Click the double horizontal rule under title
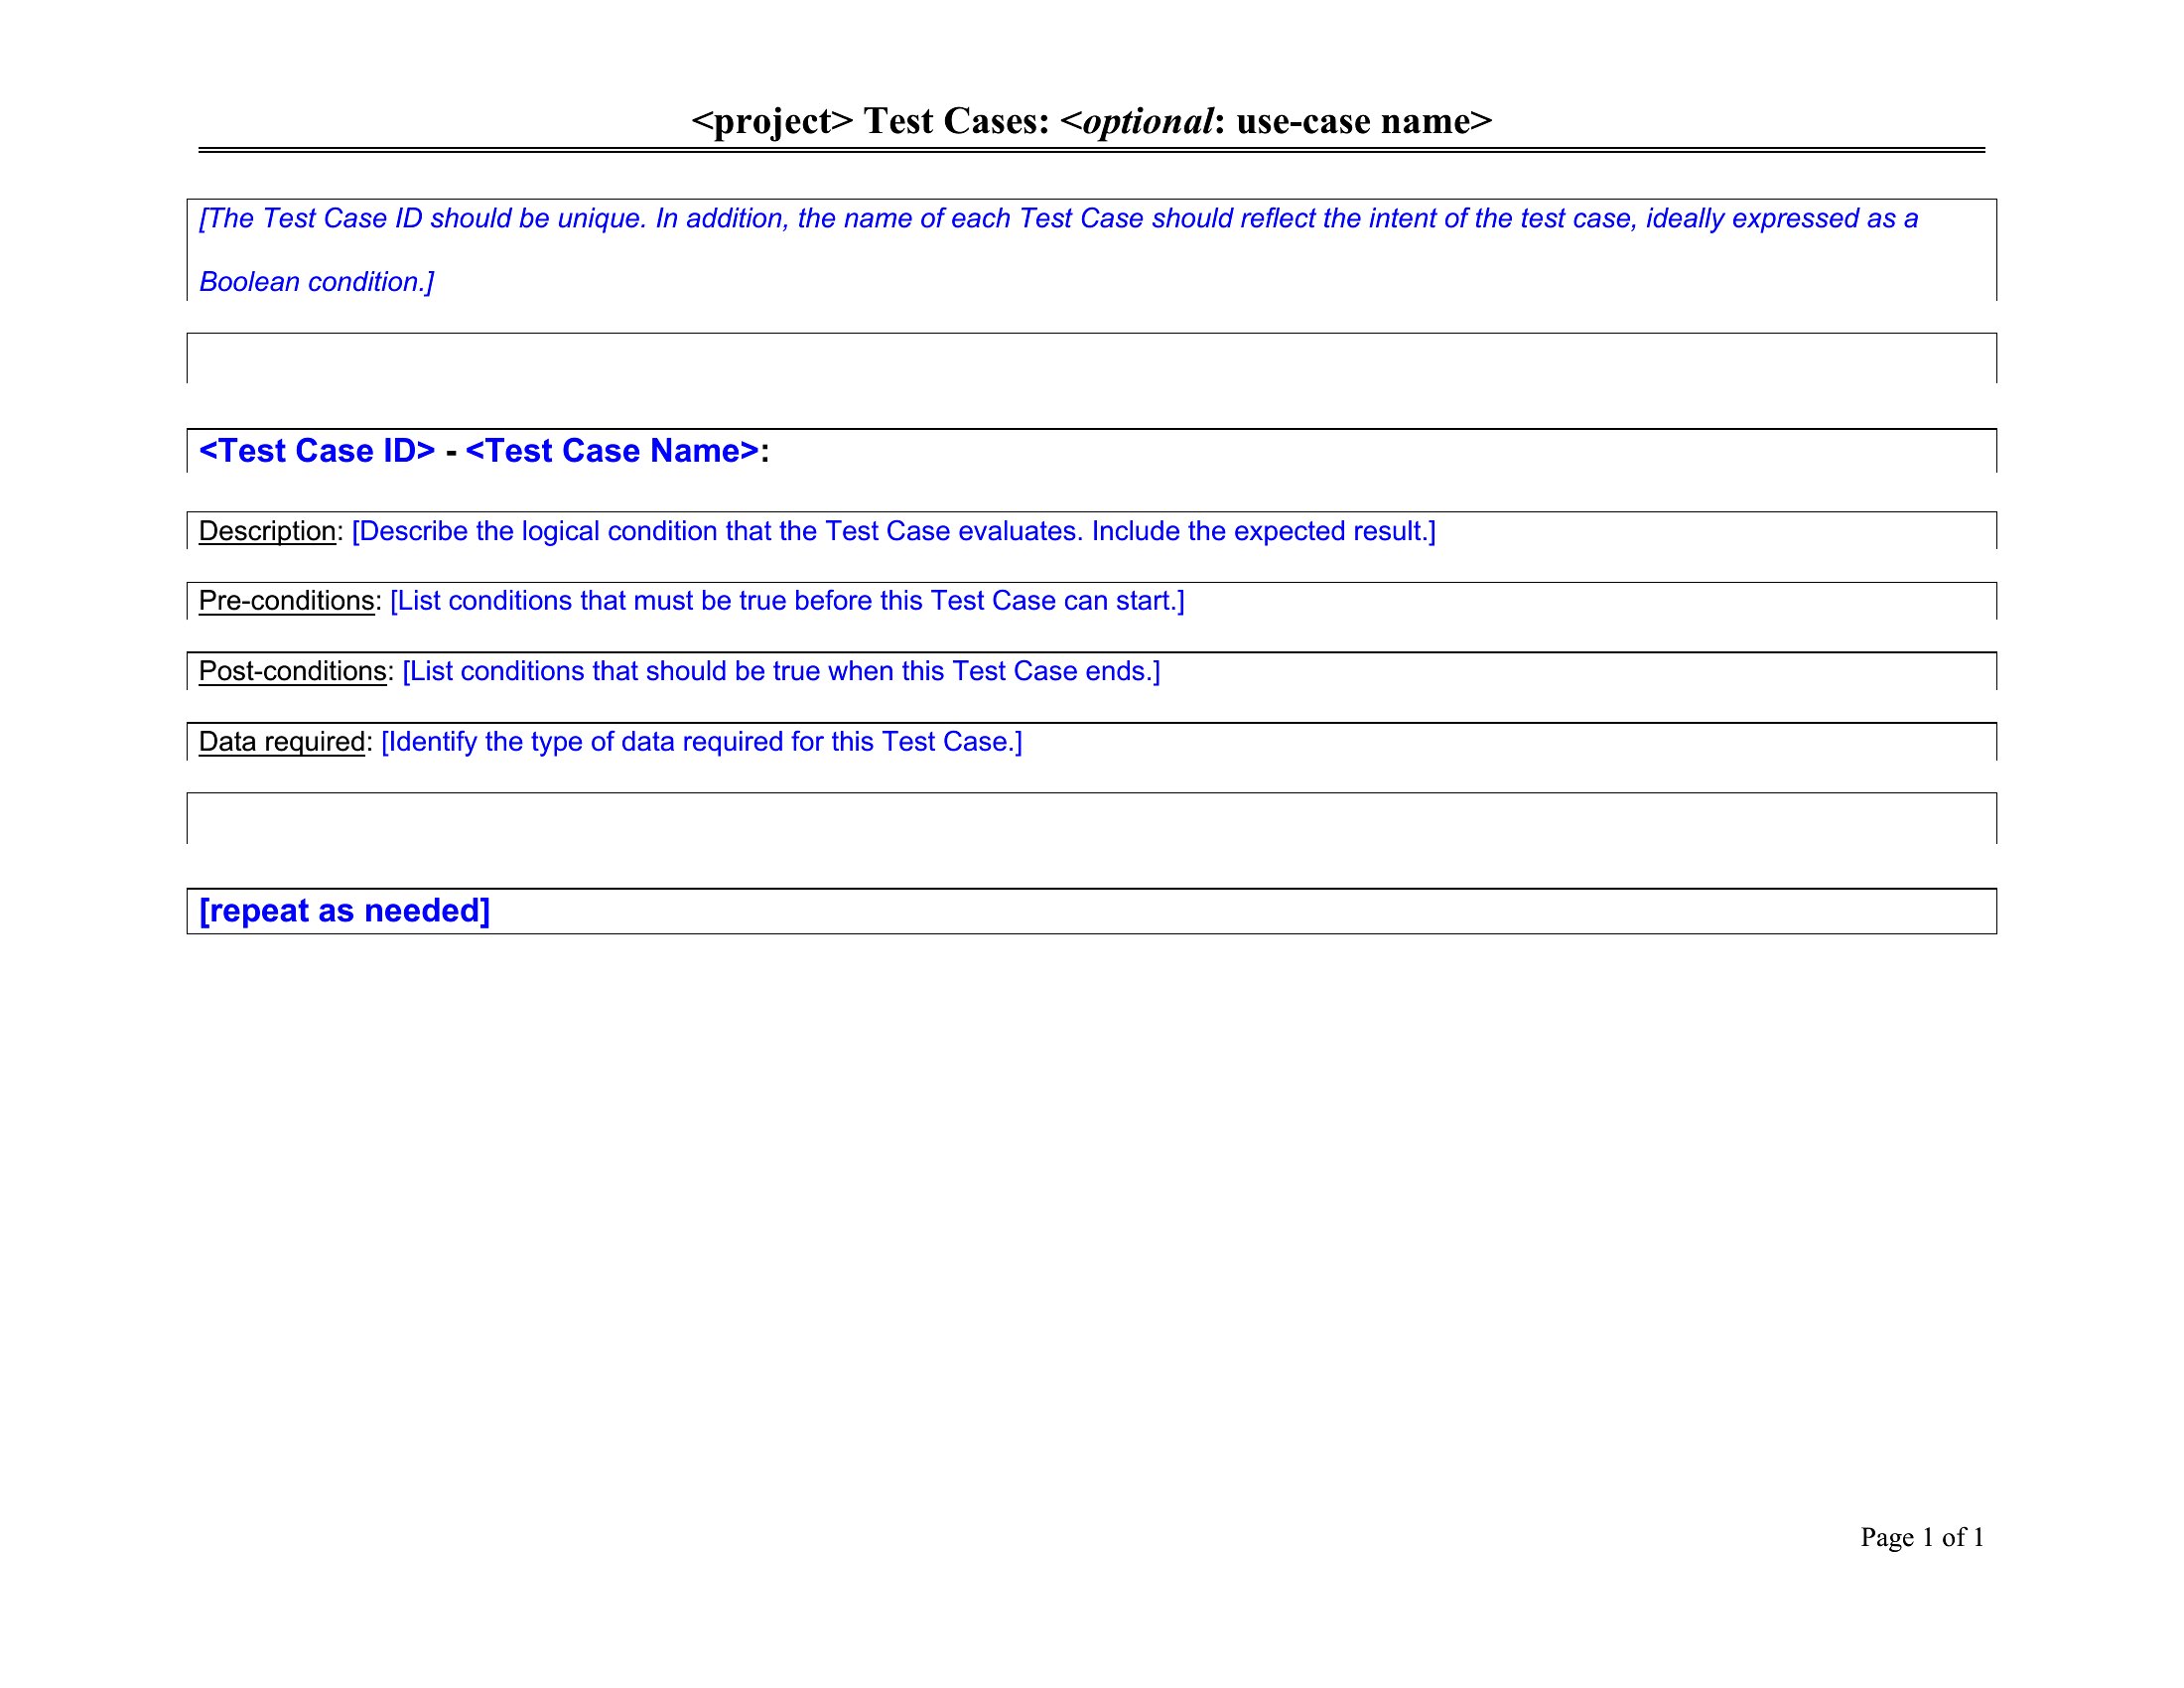This screenshot has height=1688, width=2184. pyautogui.click(x=1090, y=150)
